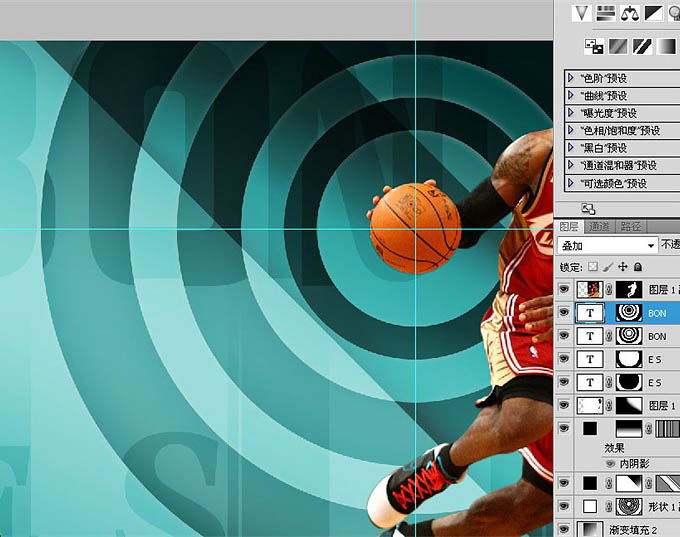
Task: Click the mask link icon on the unselected BON layer
Action: coord(609,336)
